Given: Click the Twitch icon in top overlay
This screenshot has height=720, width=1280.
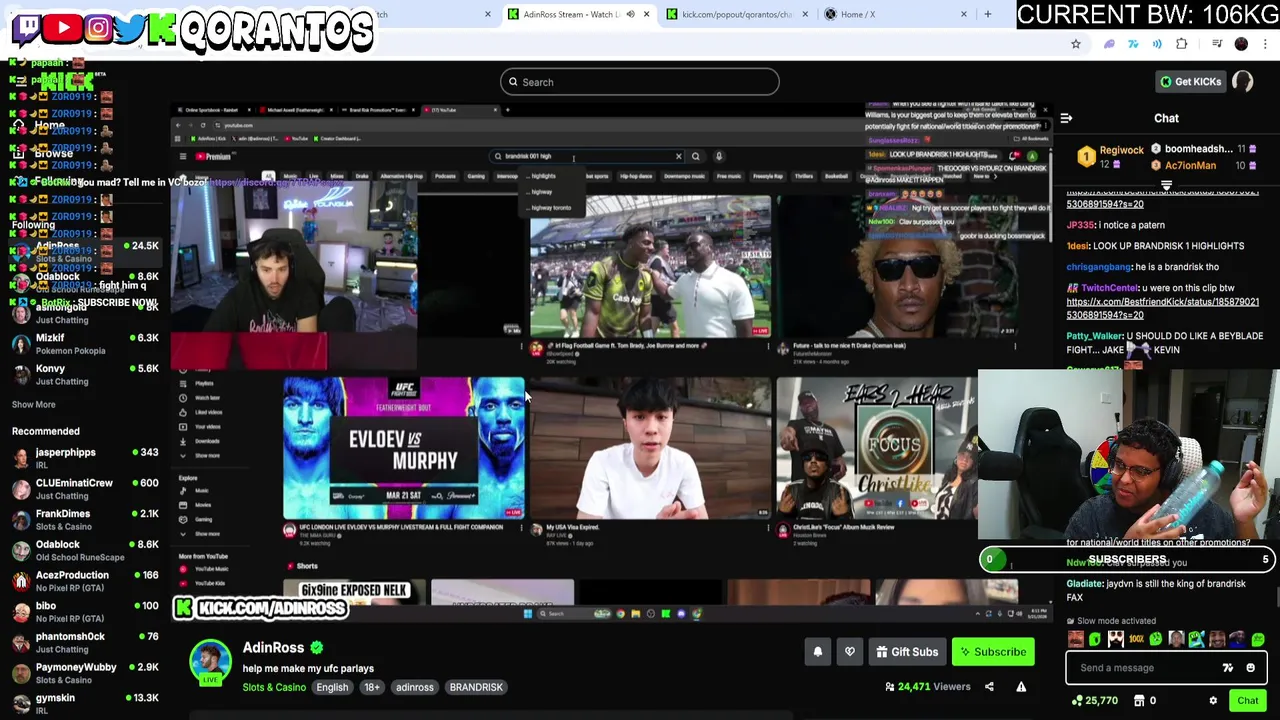Looking at the screenshot, I should tap(26, 28).
